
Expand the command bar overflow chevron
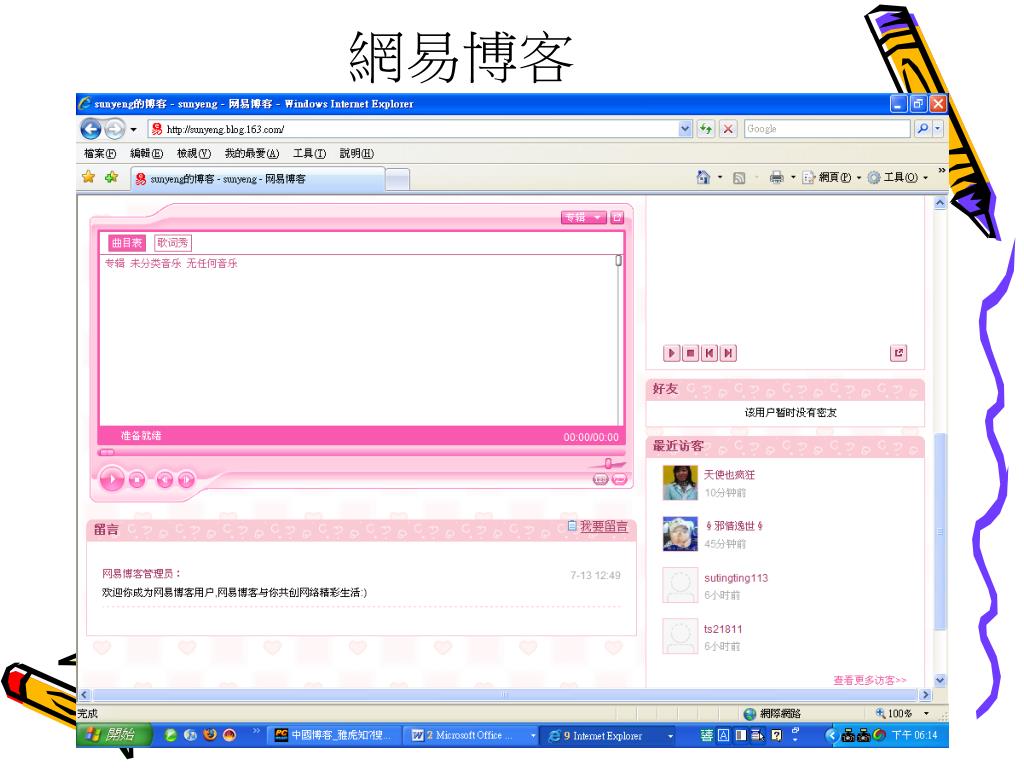[x=941, y=171]
